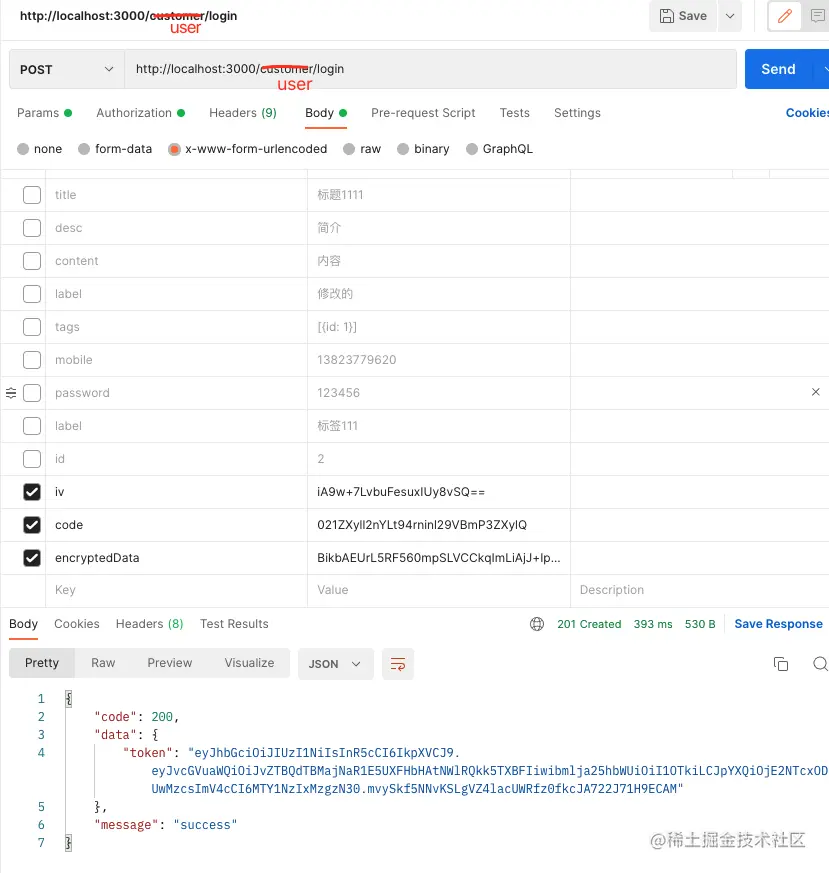829x873 pixels.
Task: Enable the mobile parameter checkbox
Action: tap(32, 360)
